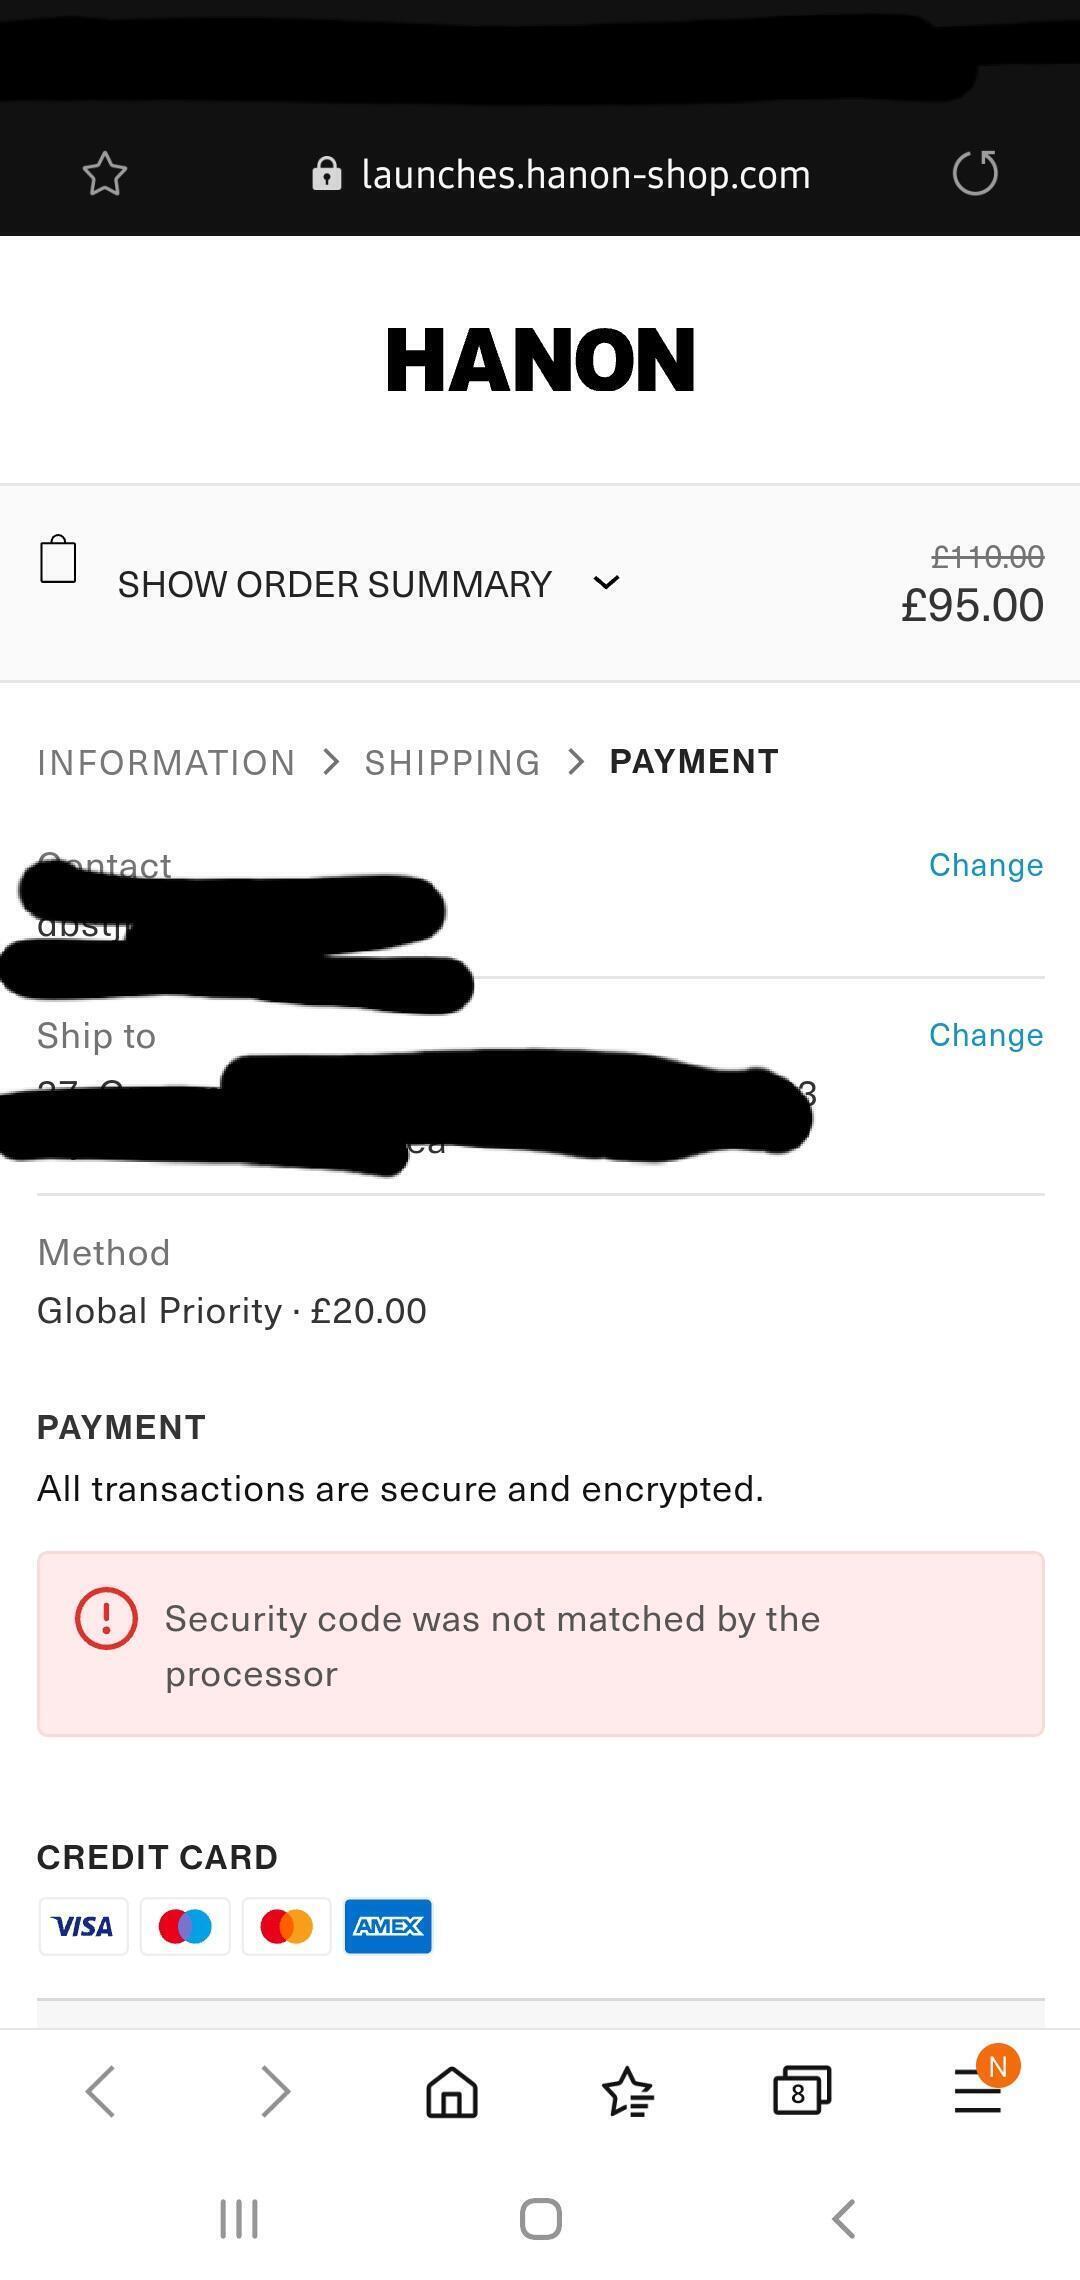Click the order summary chevron arrow
Viewport: 1080px width, 2280px height.
tap(606, 583)
